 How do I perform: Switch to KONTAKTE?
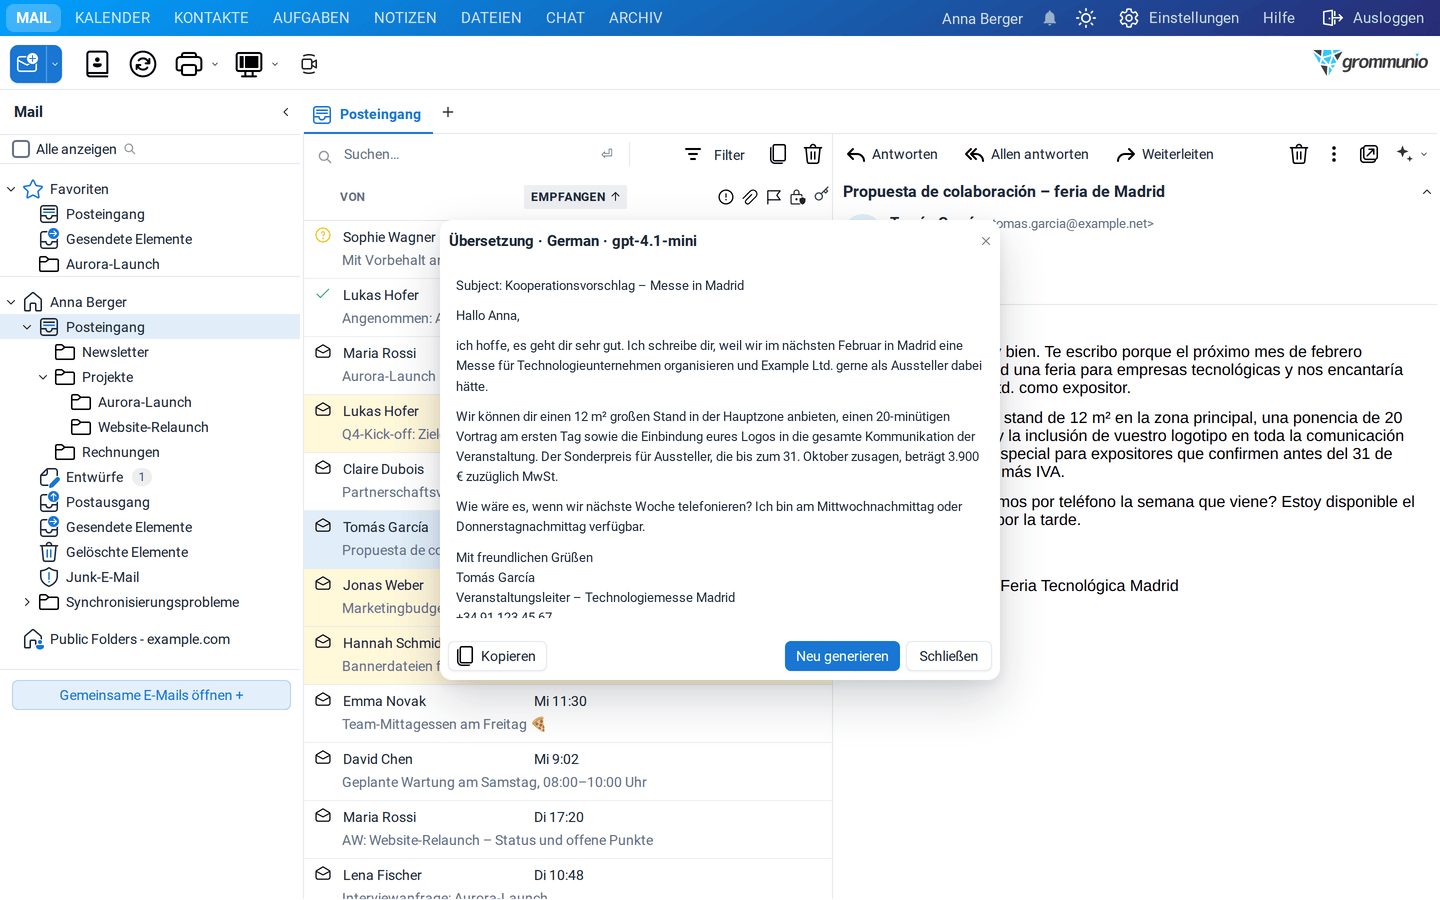211,18
